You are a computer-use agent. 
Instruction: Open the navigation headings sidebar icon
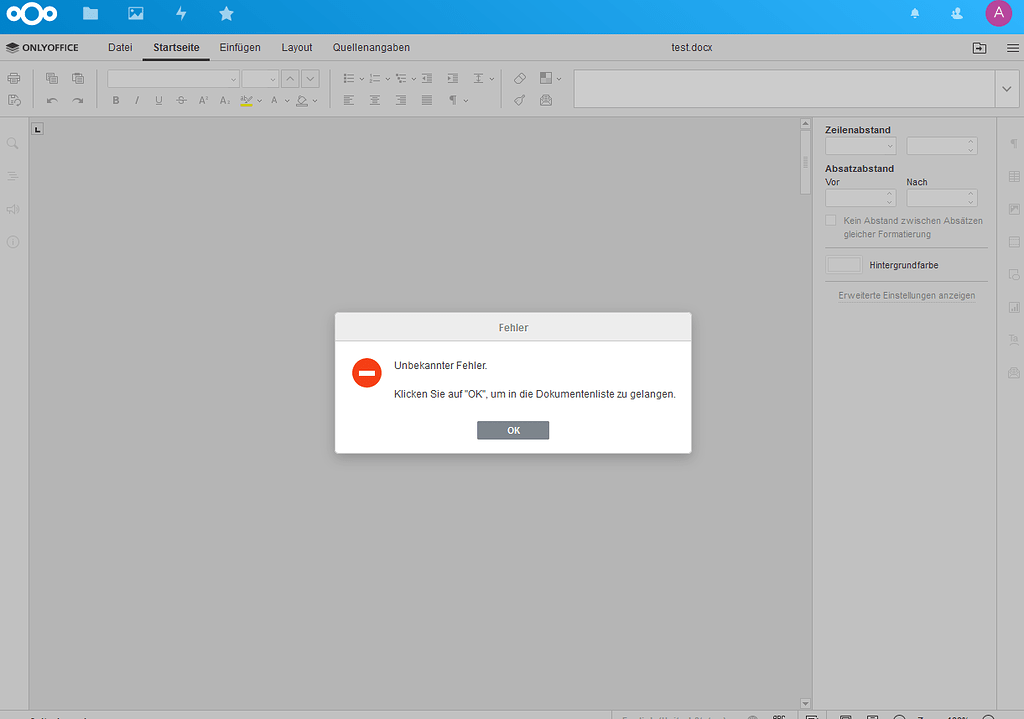click(x=12, y=176)
